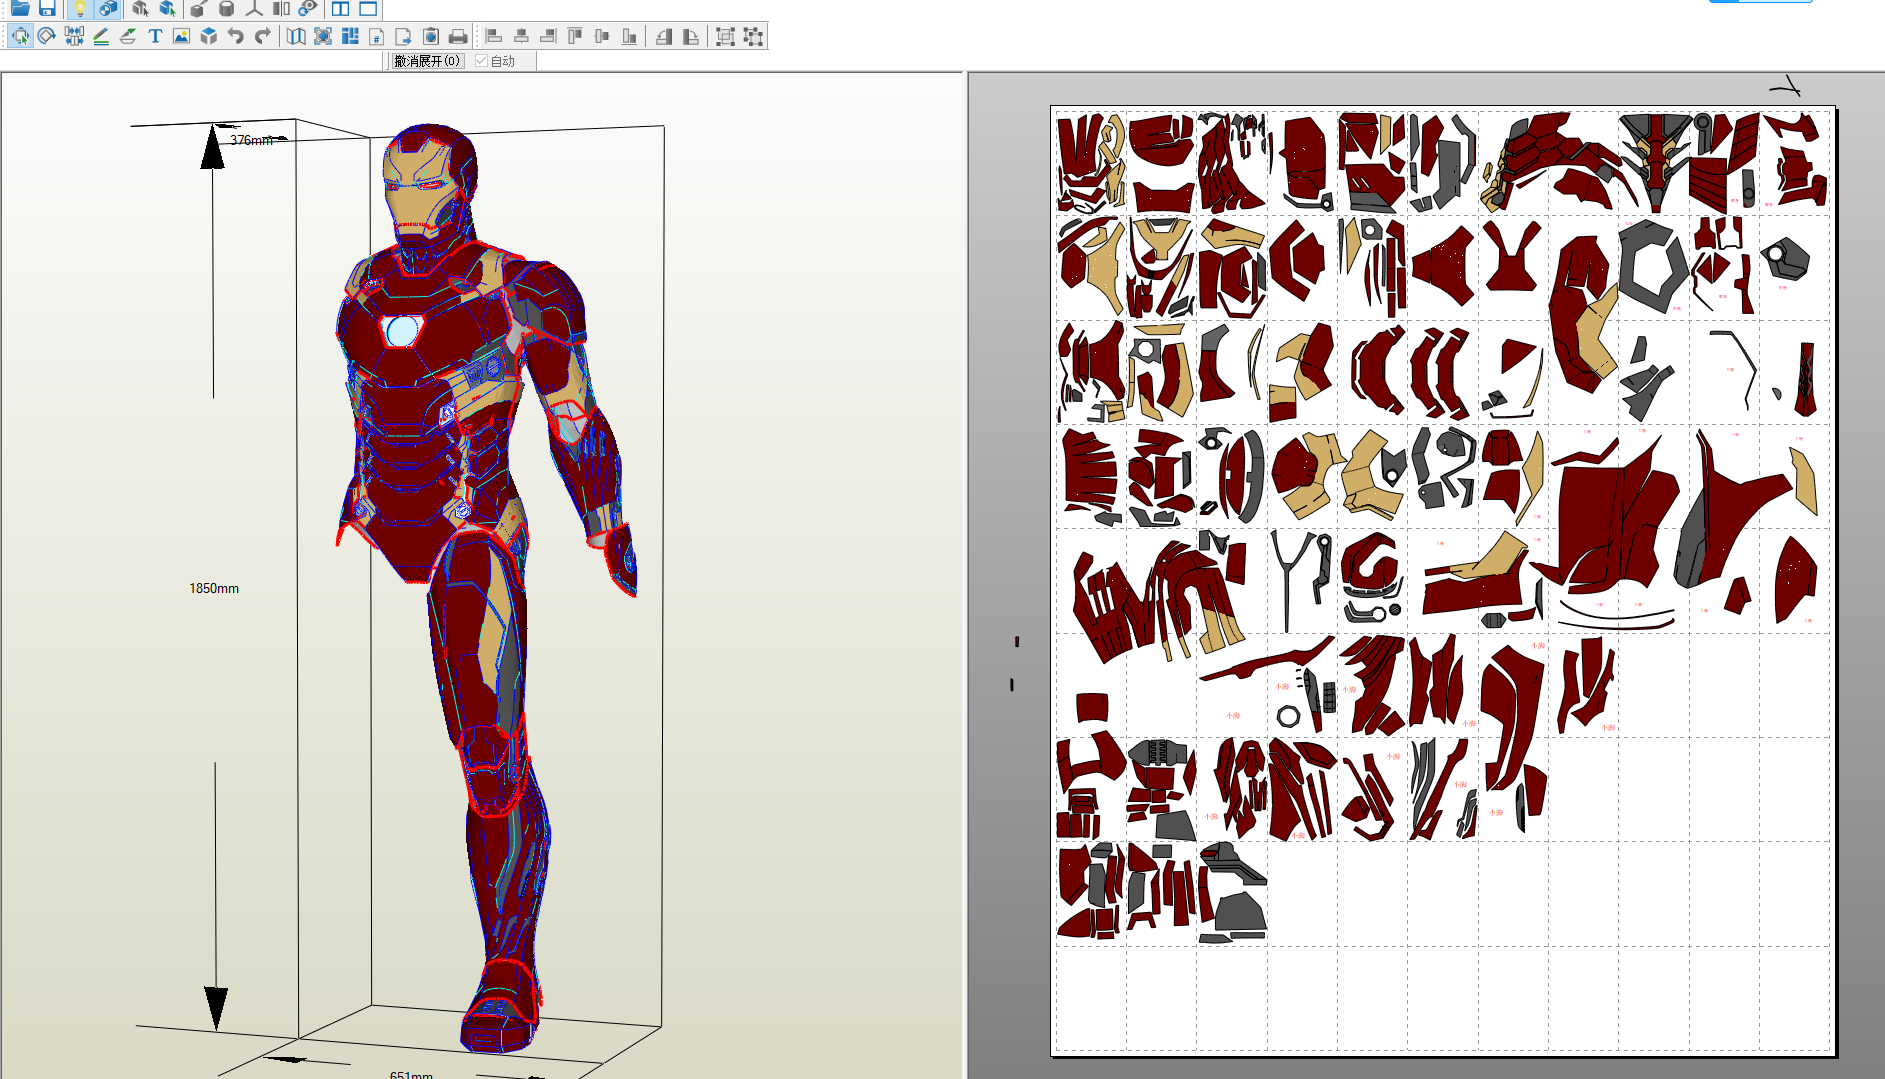Undo the last action
Viewport: 1885px width, 1079px height.
[236, 37]
